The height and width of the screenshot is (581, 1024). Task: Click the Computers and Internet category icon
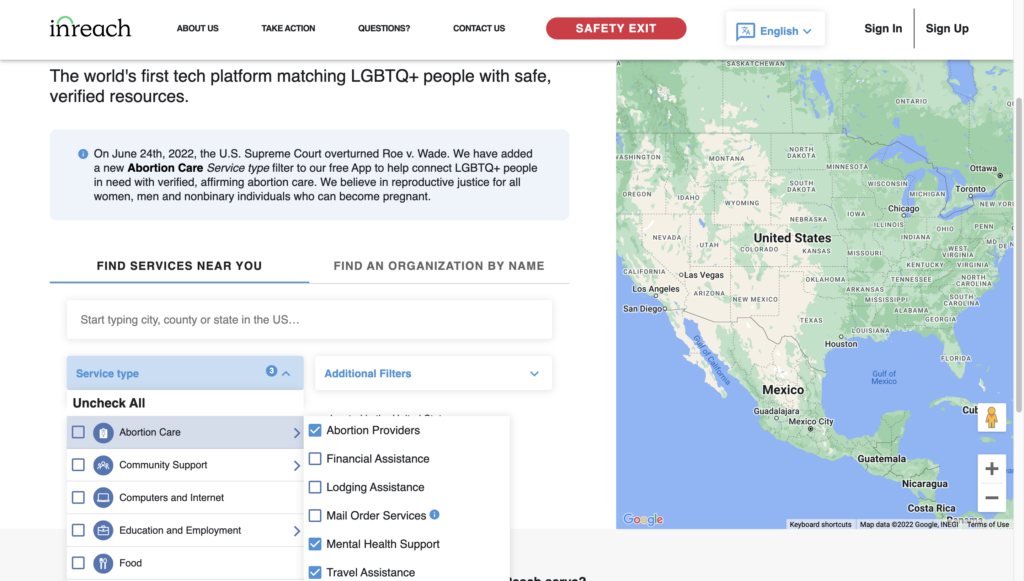[103, 498]
